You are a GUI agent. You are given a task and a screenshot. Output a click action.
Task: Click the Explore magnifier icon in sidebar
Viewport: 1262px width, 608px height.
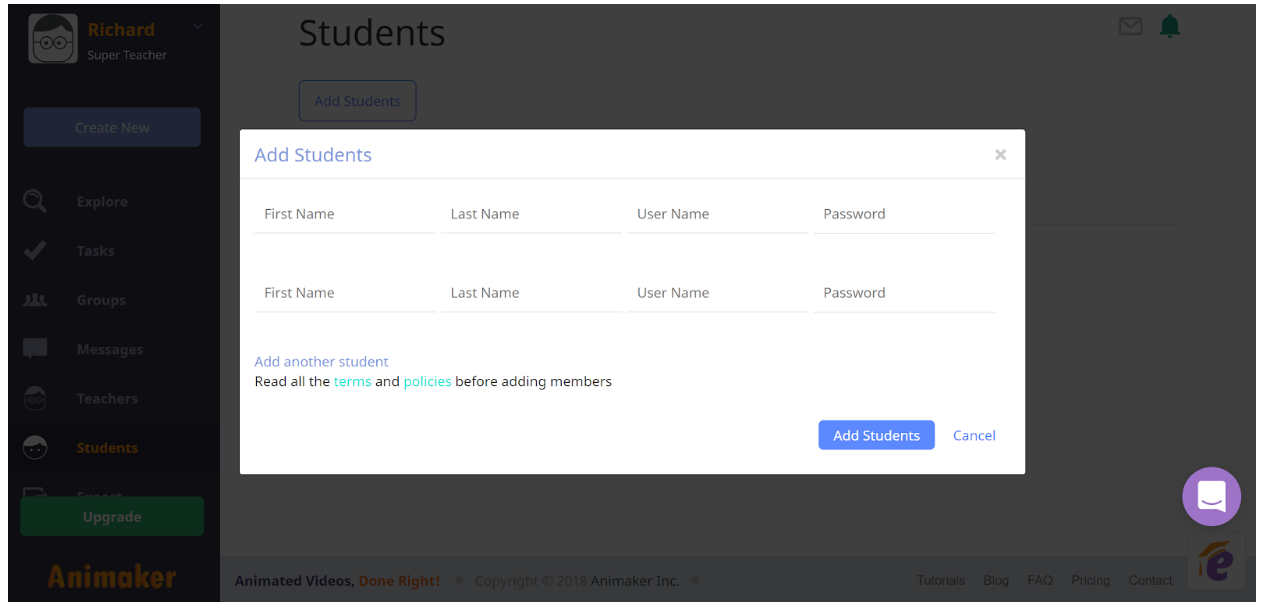coord(35,201)
